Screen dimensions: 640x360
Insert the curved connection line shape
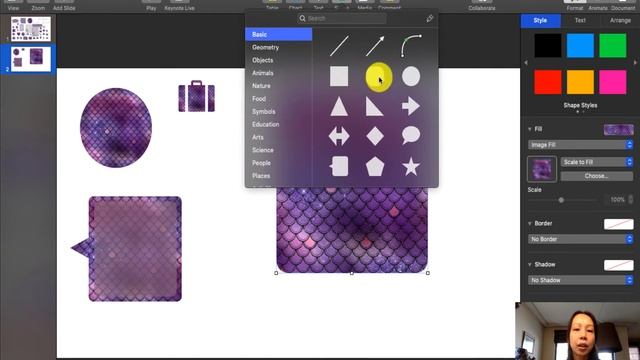pos(411,46)
